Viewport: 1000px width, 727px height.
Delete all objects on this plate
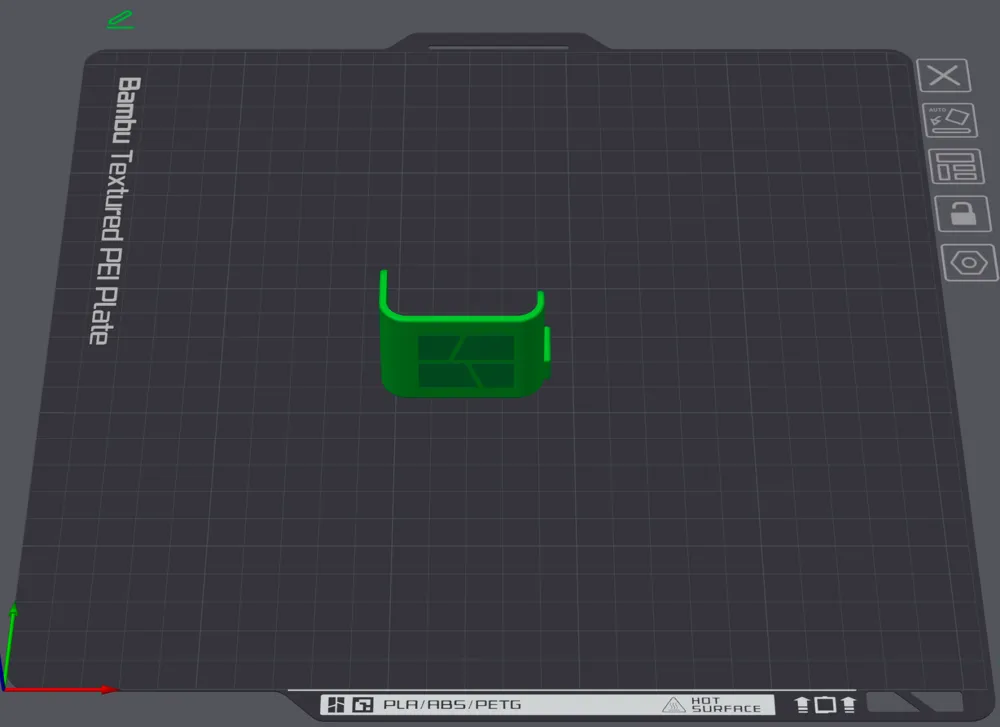(x=943, y=75)
